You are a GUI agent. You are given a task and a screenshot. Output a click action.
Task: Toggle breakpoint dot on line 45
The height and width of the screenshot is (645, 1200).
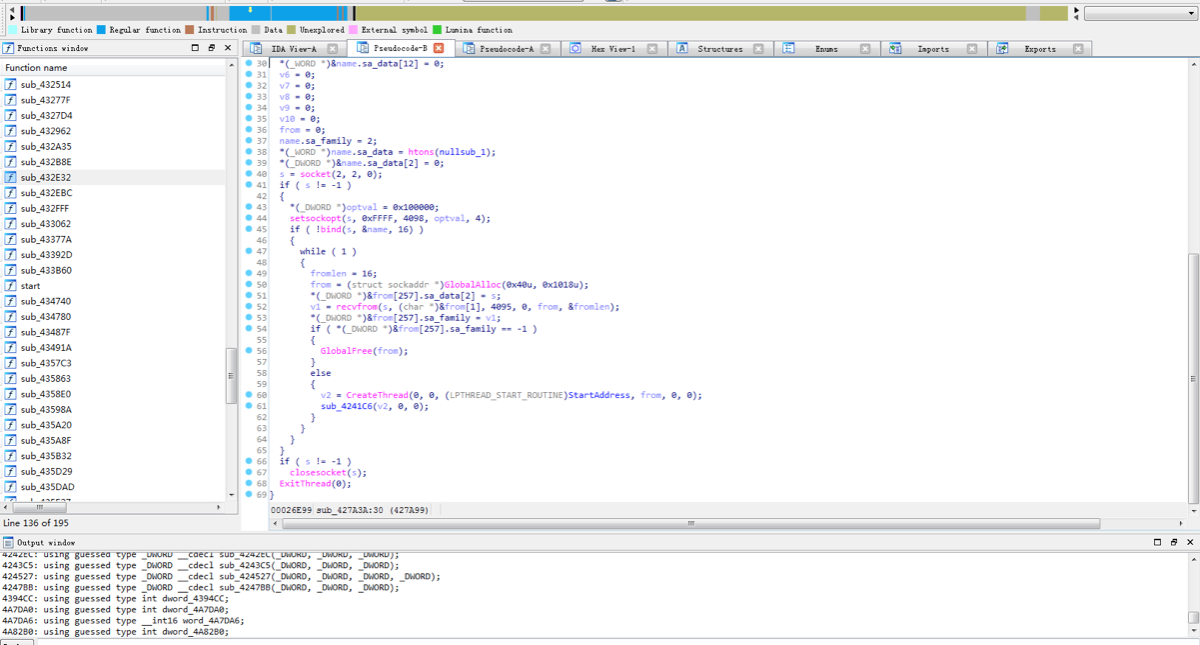click(x=249, y=228)
